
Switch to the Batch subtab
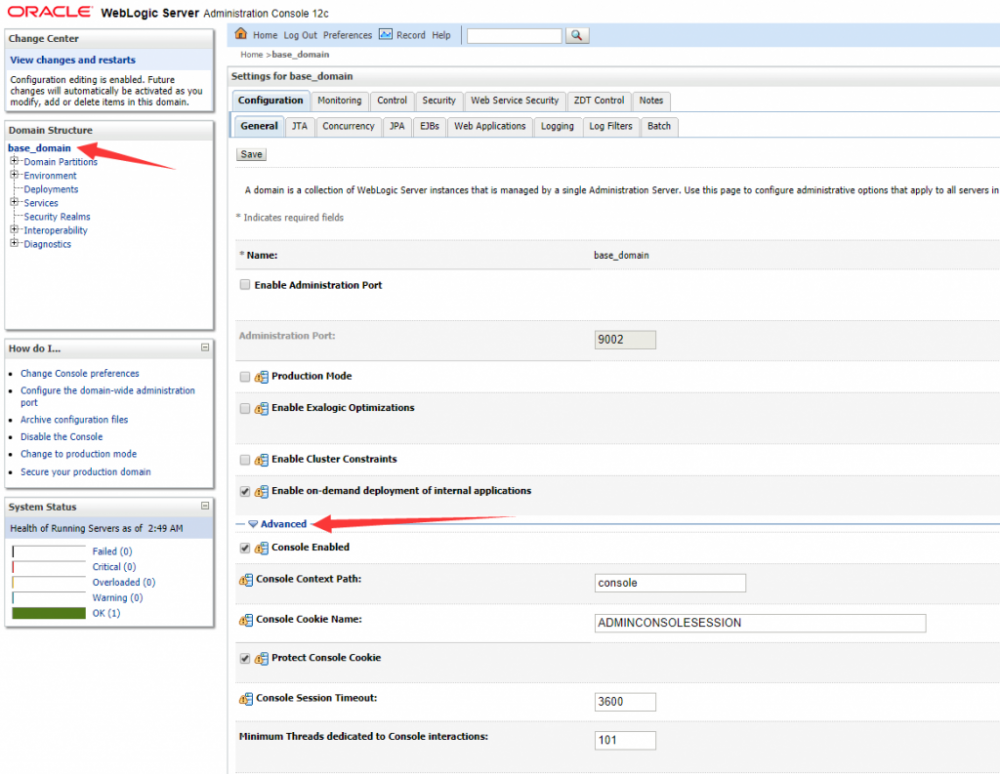tap(659, 126)
